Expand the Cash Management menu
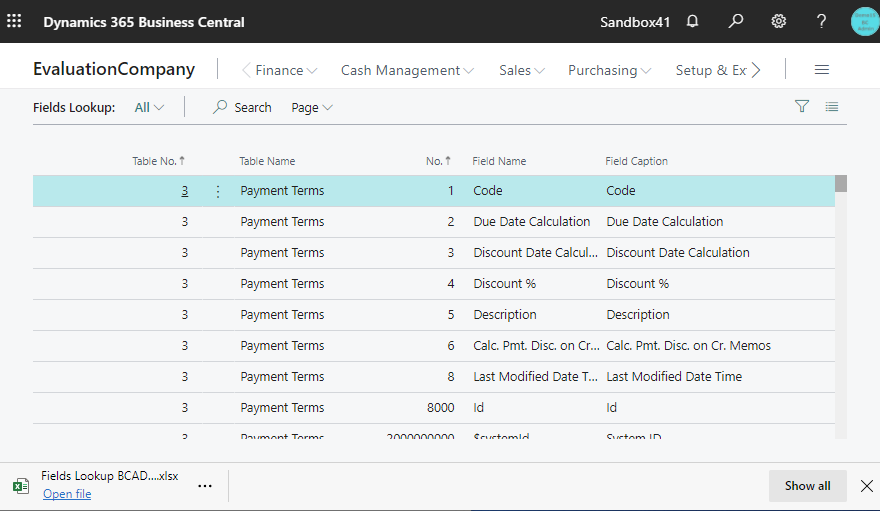880x511 pixels. [407, 70]
